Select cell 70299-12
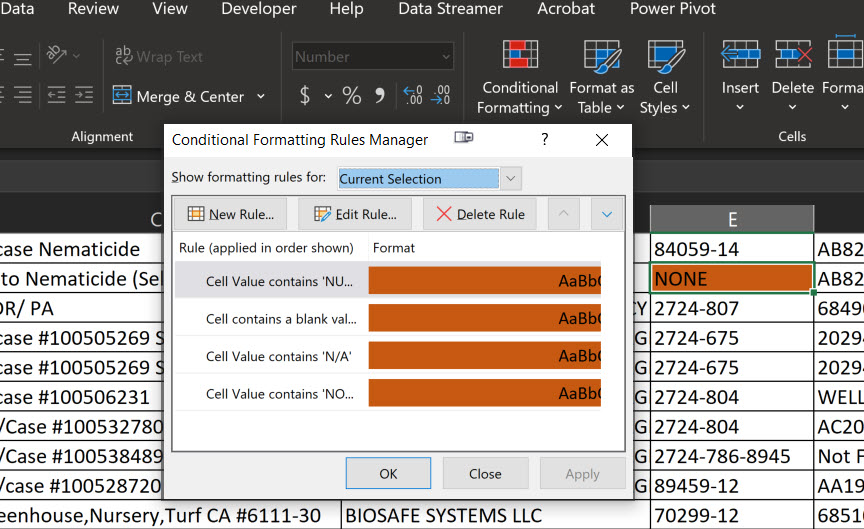 [732, 515]
